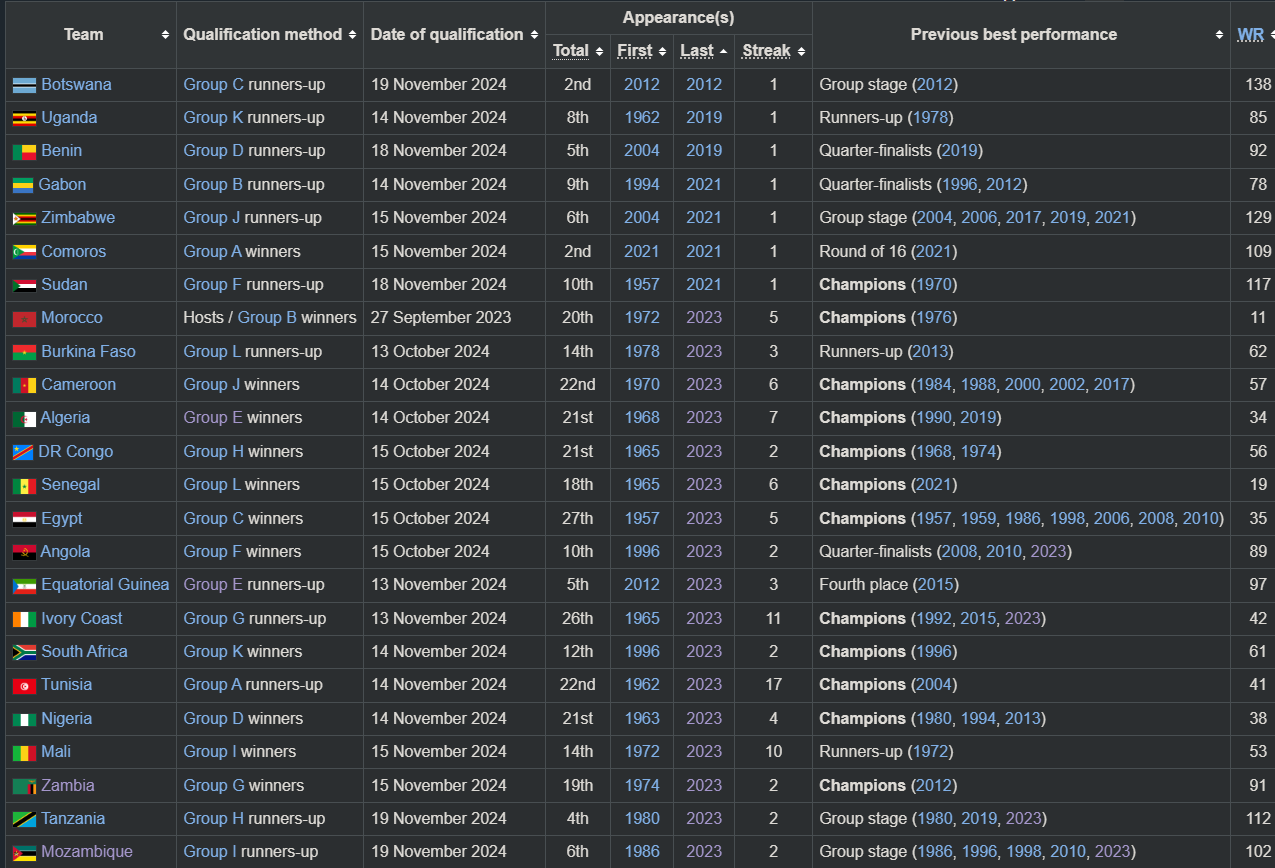Select Morocco's WR value 11
The image size is (1275, 868).
click(x=1258, y=317)
